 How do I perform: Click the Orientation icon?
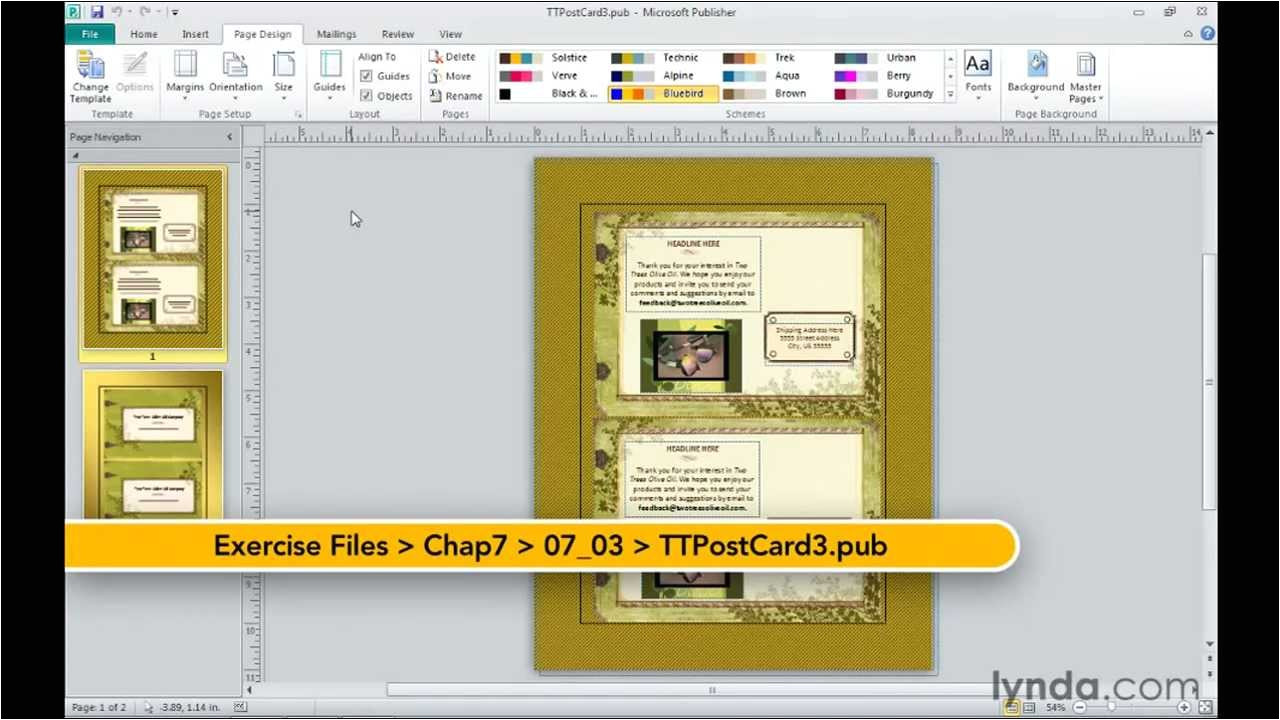236,68
